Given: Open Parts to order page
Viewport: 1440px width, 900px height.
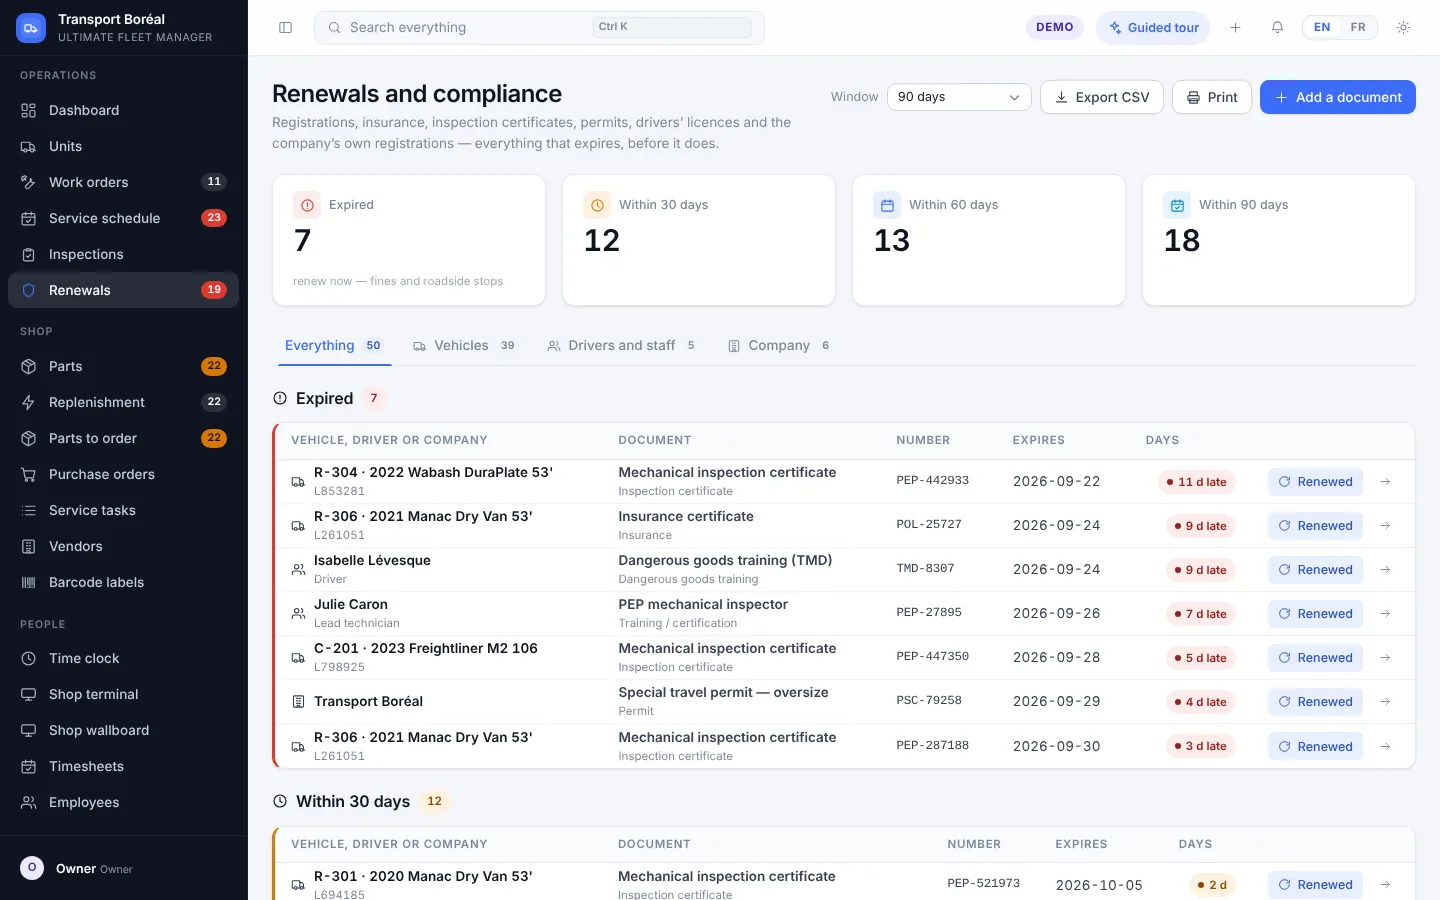Looking at the screenshot, I should coord(124,438).
